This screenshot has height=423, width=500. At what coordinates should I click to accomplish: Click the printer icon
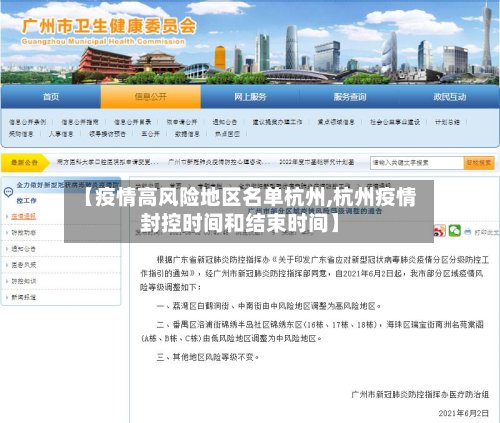(468, 232)
